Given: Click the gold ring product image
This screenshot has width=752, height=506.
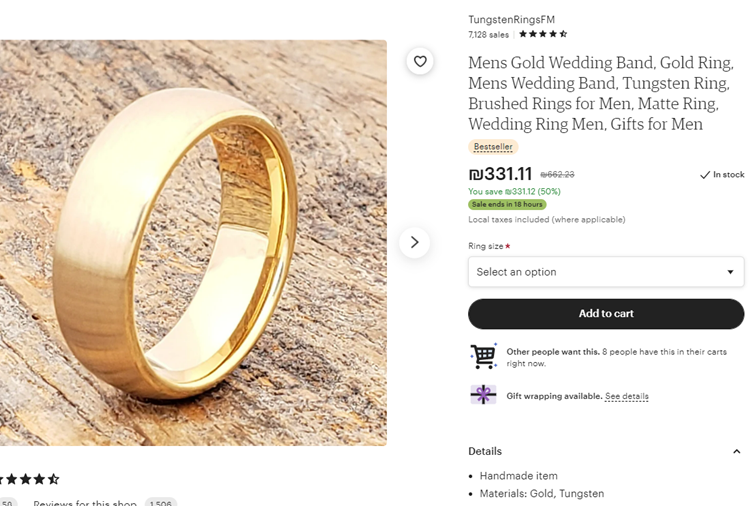Looking at the screenshot, I should tap(190, 243).
